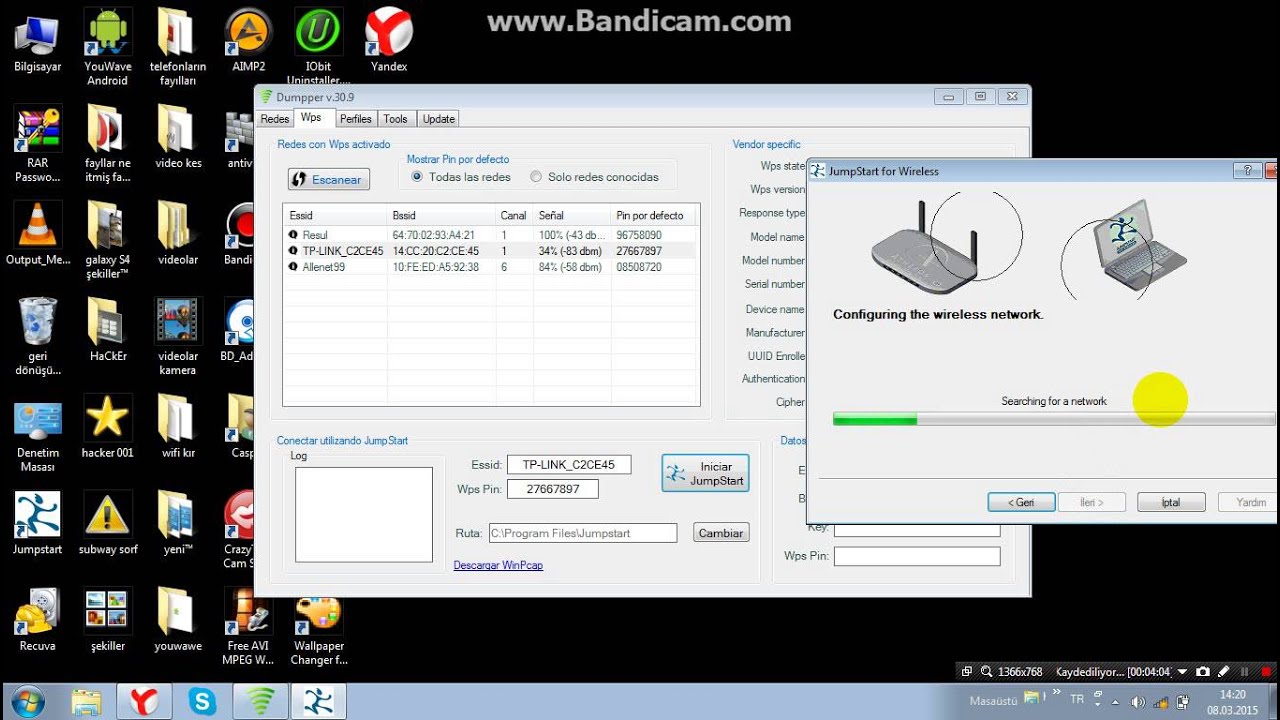Click the Essid column header
1280x720 pixels.
[x=336, y=215]
